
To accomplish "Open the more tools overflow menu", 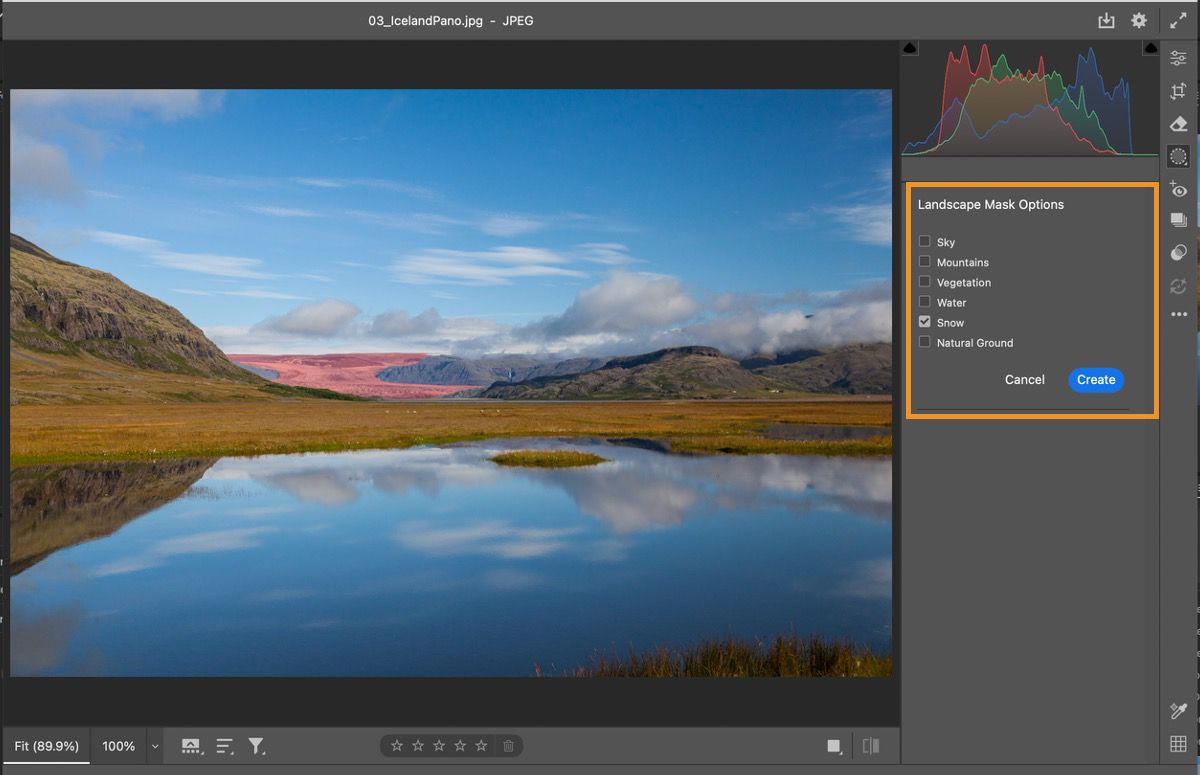I will 1177,314.
